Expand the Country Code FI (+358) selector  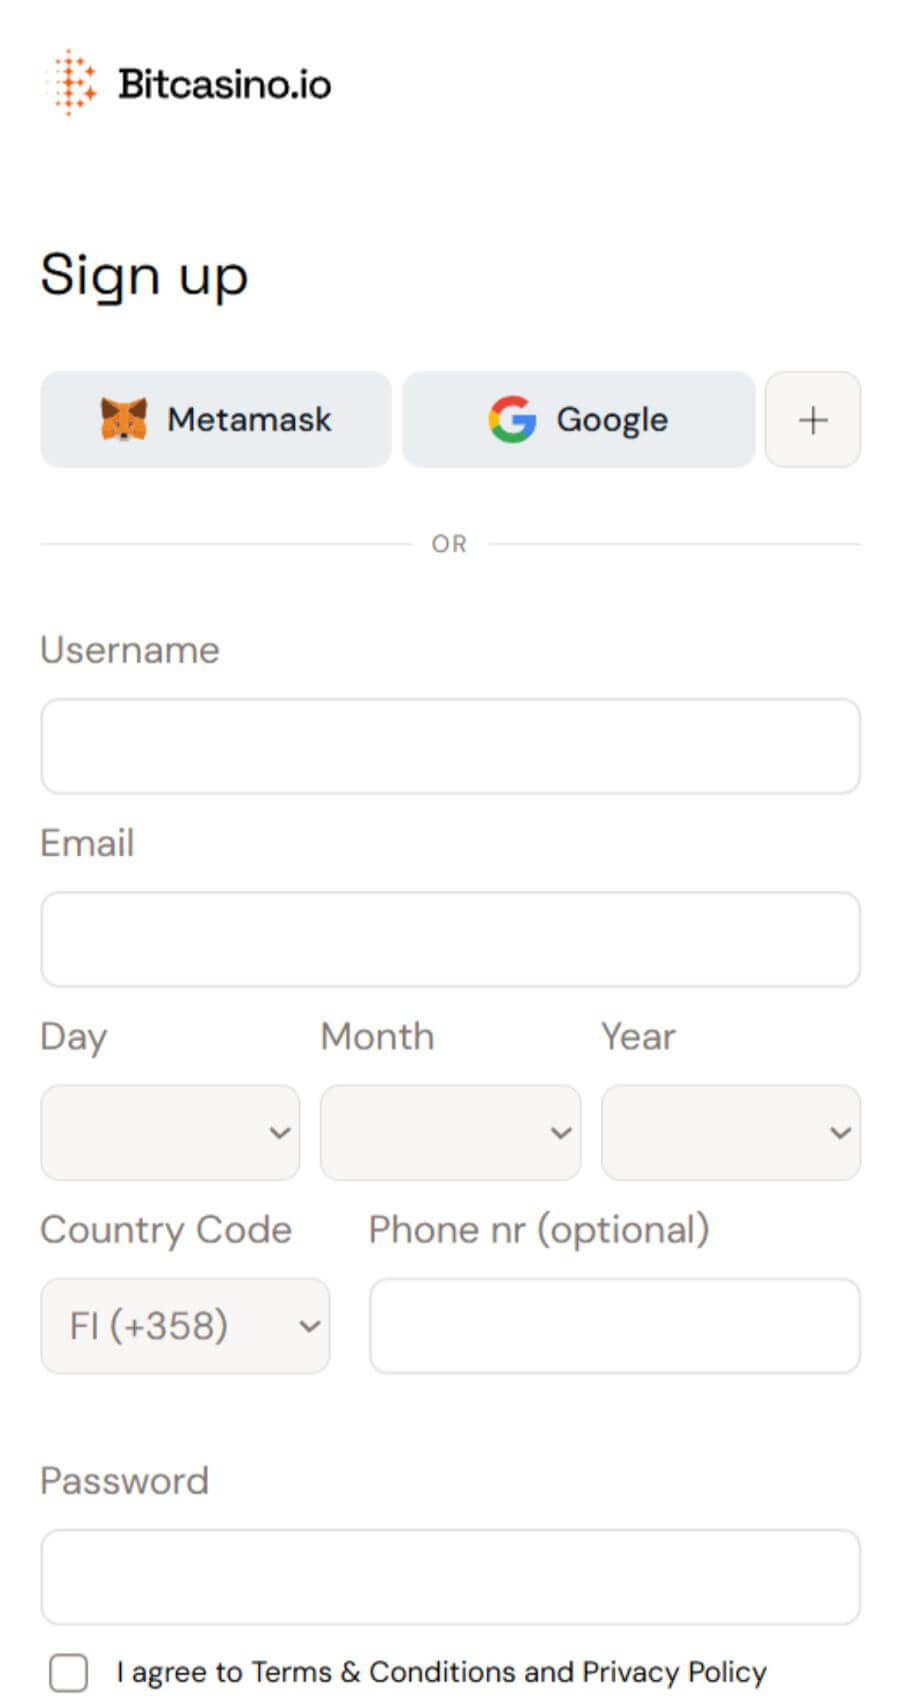[185, 1326]
